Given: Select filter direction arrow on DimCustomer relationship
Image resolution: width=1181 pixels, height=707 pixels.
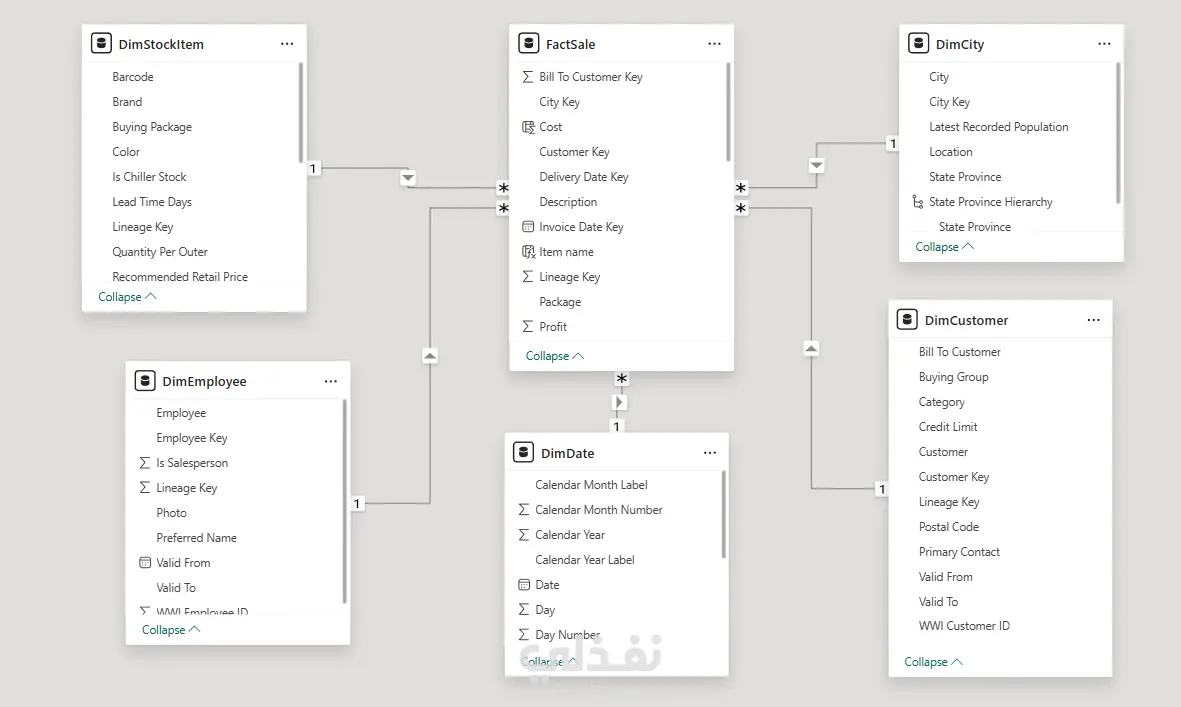Looking at the screenshot, I should [x=811, y=348].
